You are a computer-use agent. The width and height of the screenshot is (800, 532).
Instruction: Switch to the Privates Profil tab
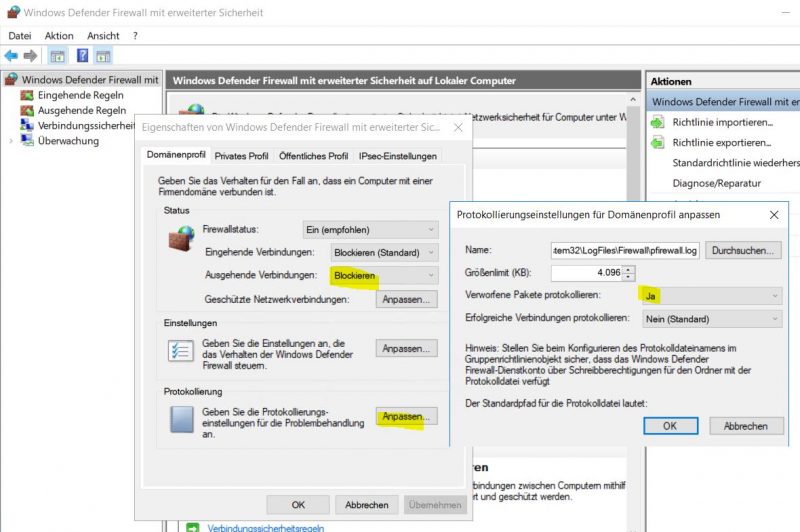point(241,156)
